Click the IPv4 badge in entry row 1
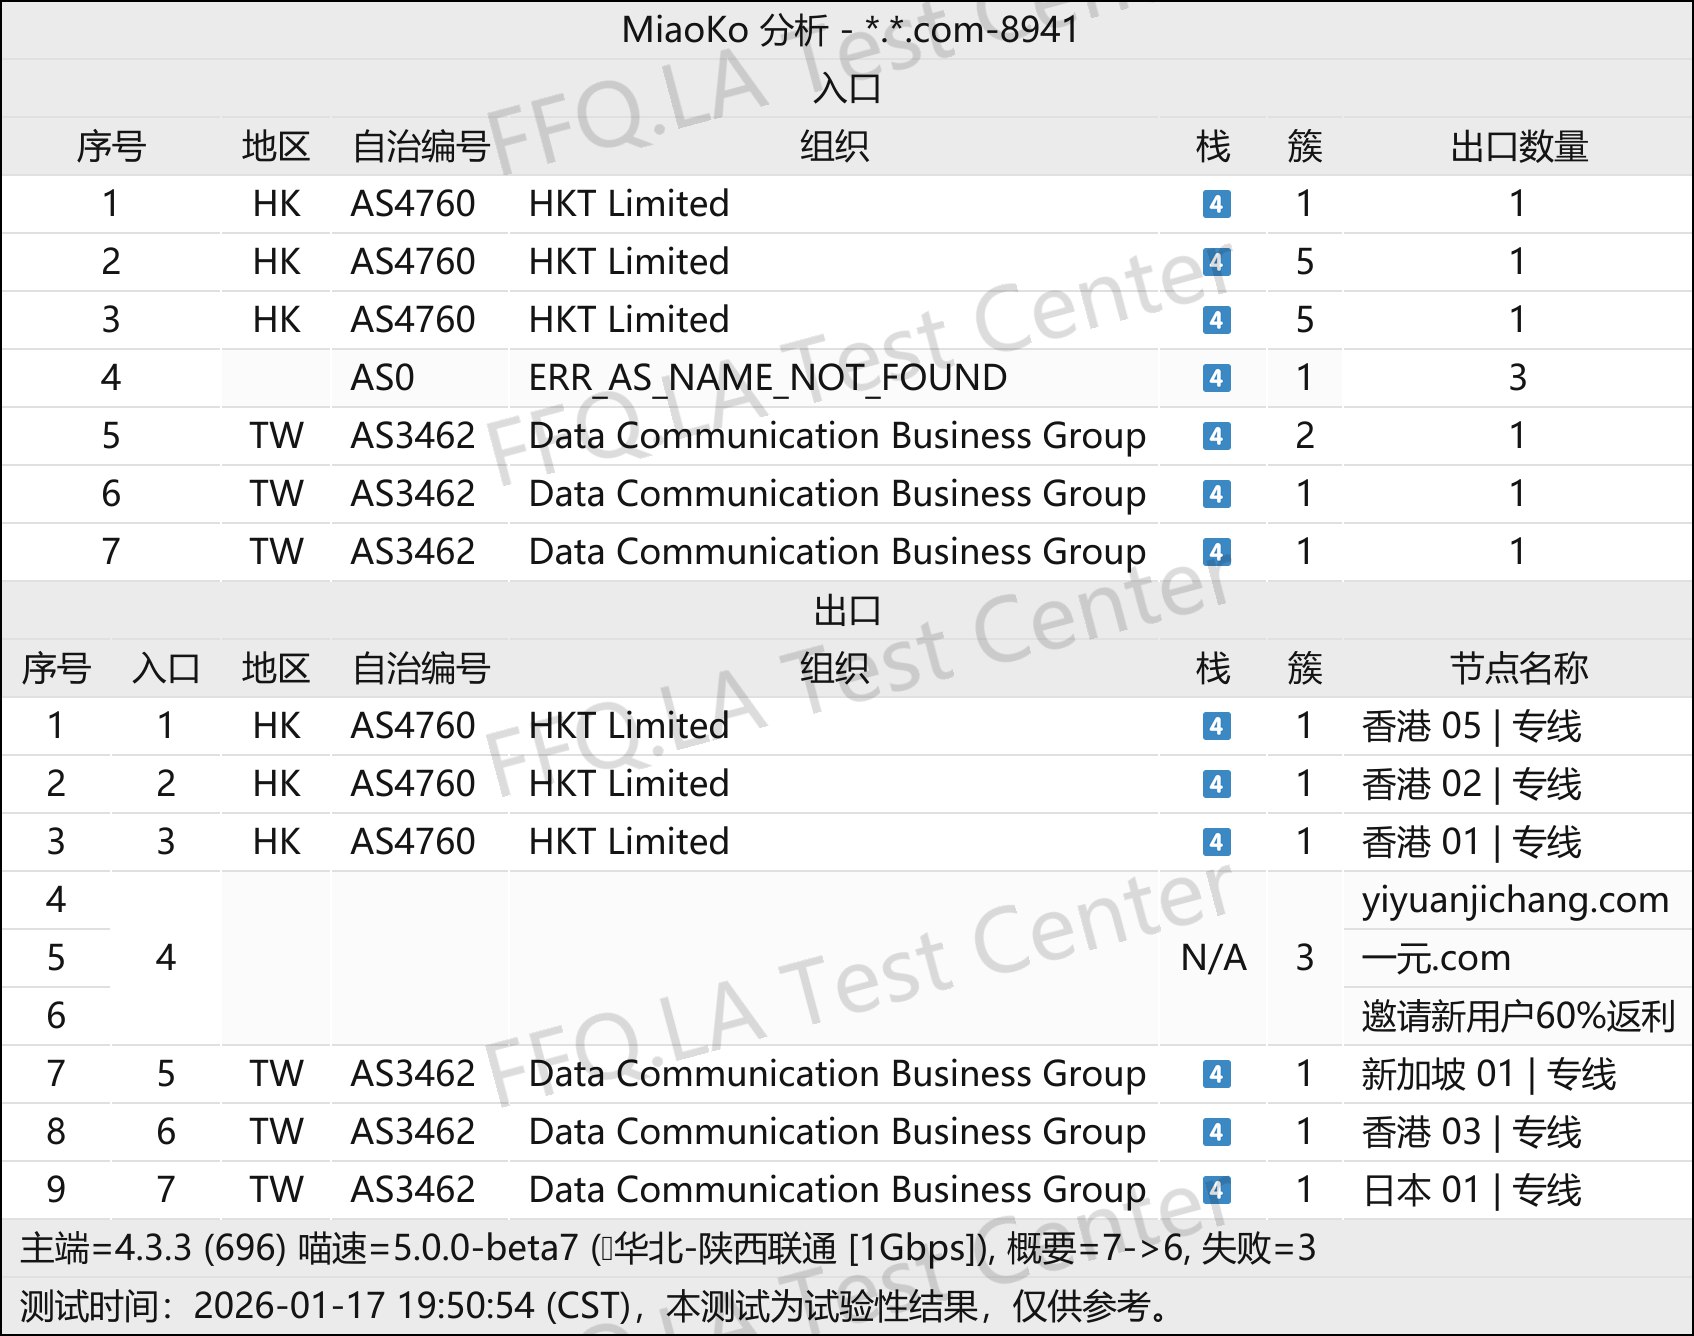 coord(1216,204)
